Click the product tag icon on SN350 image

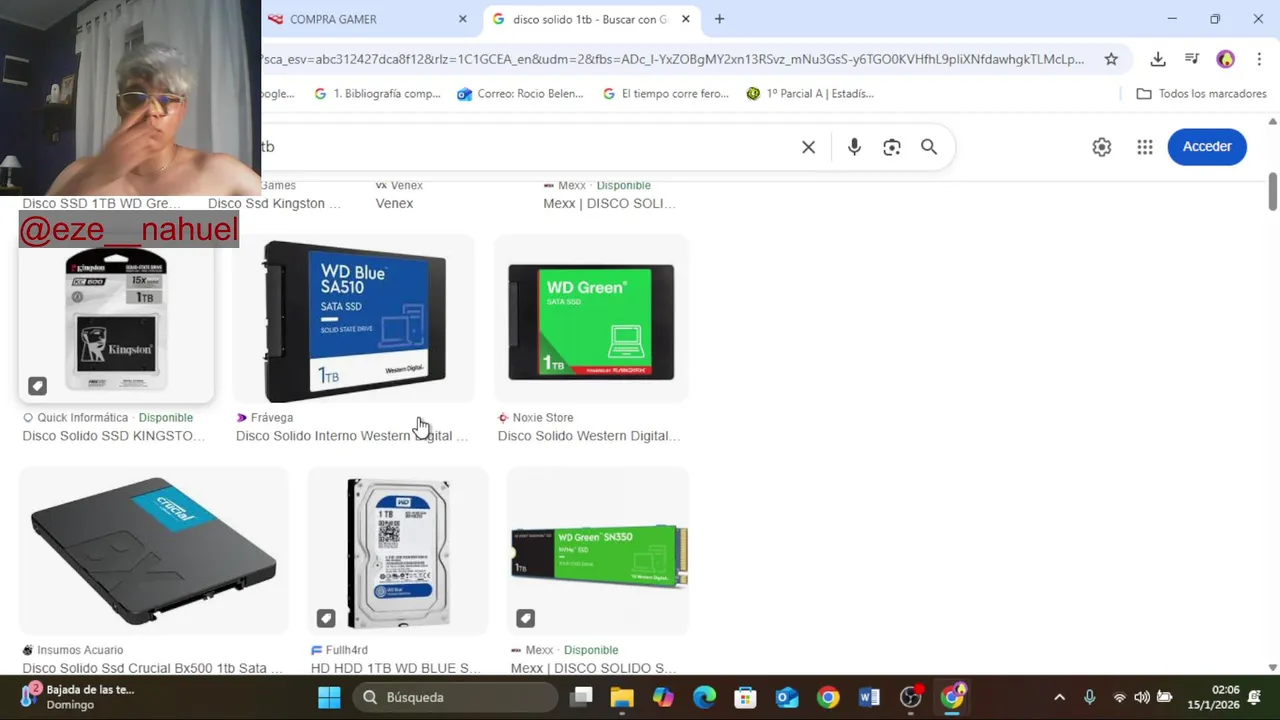point(526,618)
